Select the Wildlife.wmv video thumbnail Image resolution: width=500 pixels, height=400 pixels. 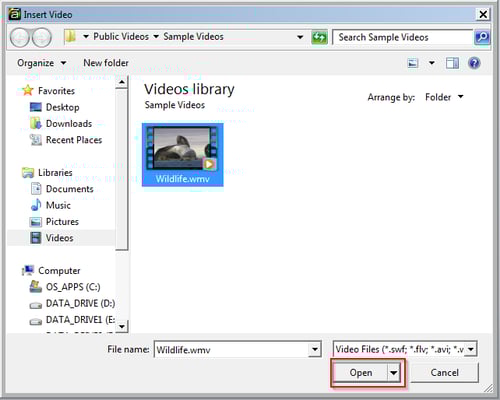point(182,155)
